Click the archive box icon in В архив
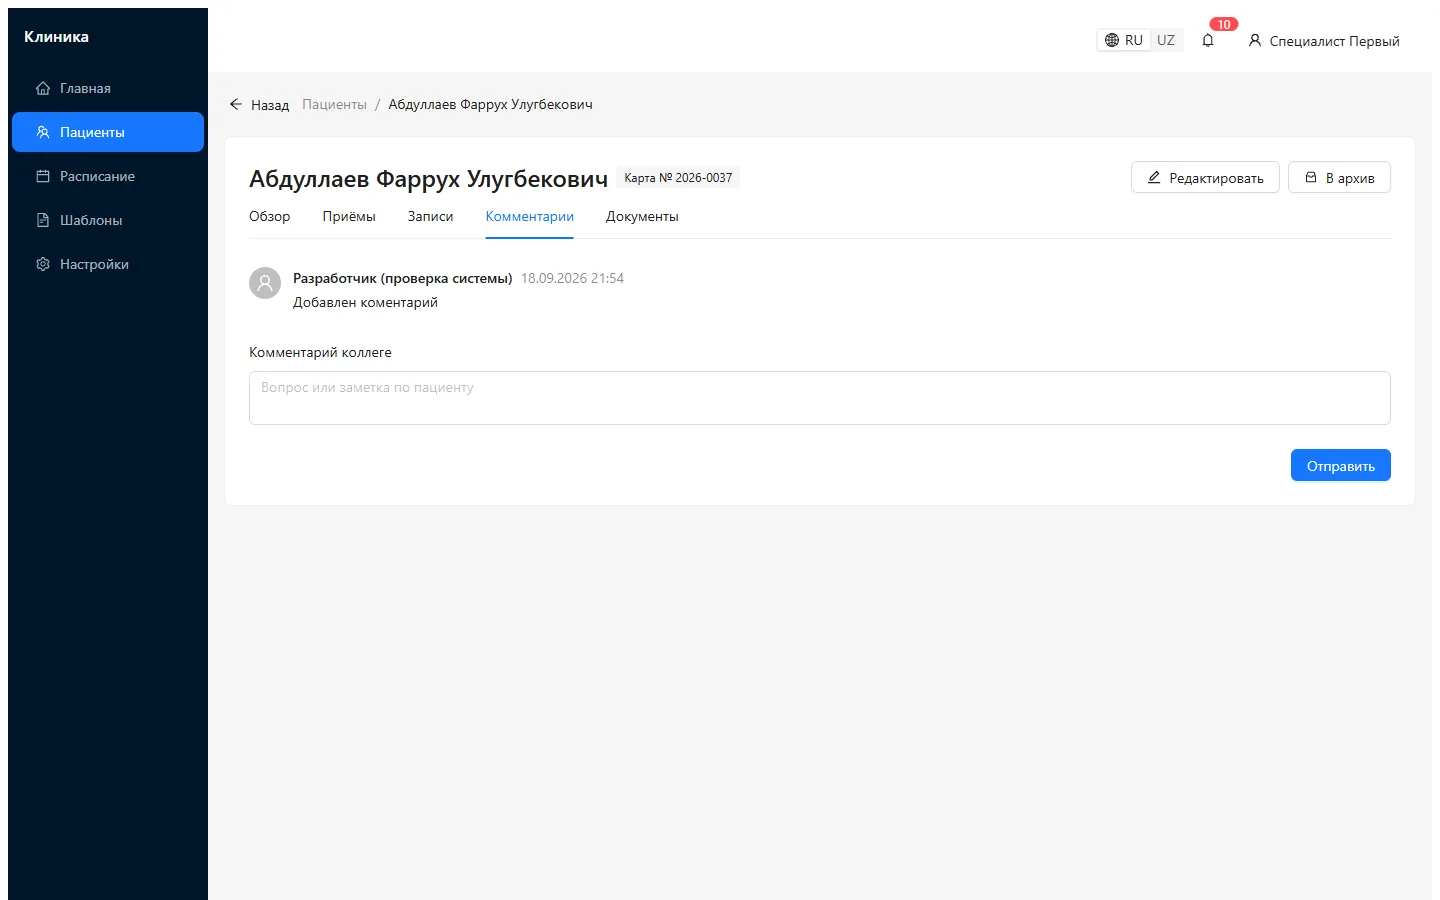 coord(1311,177)
